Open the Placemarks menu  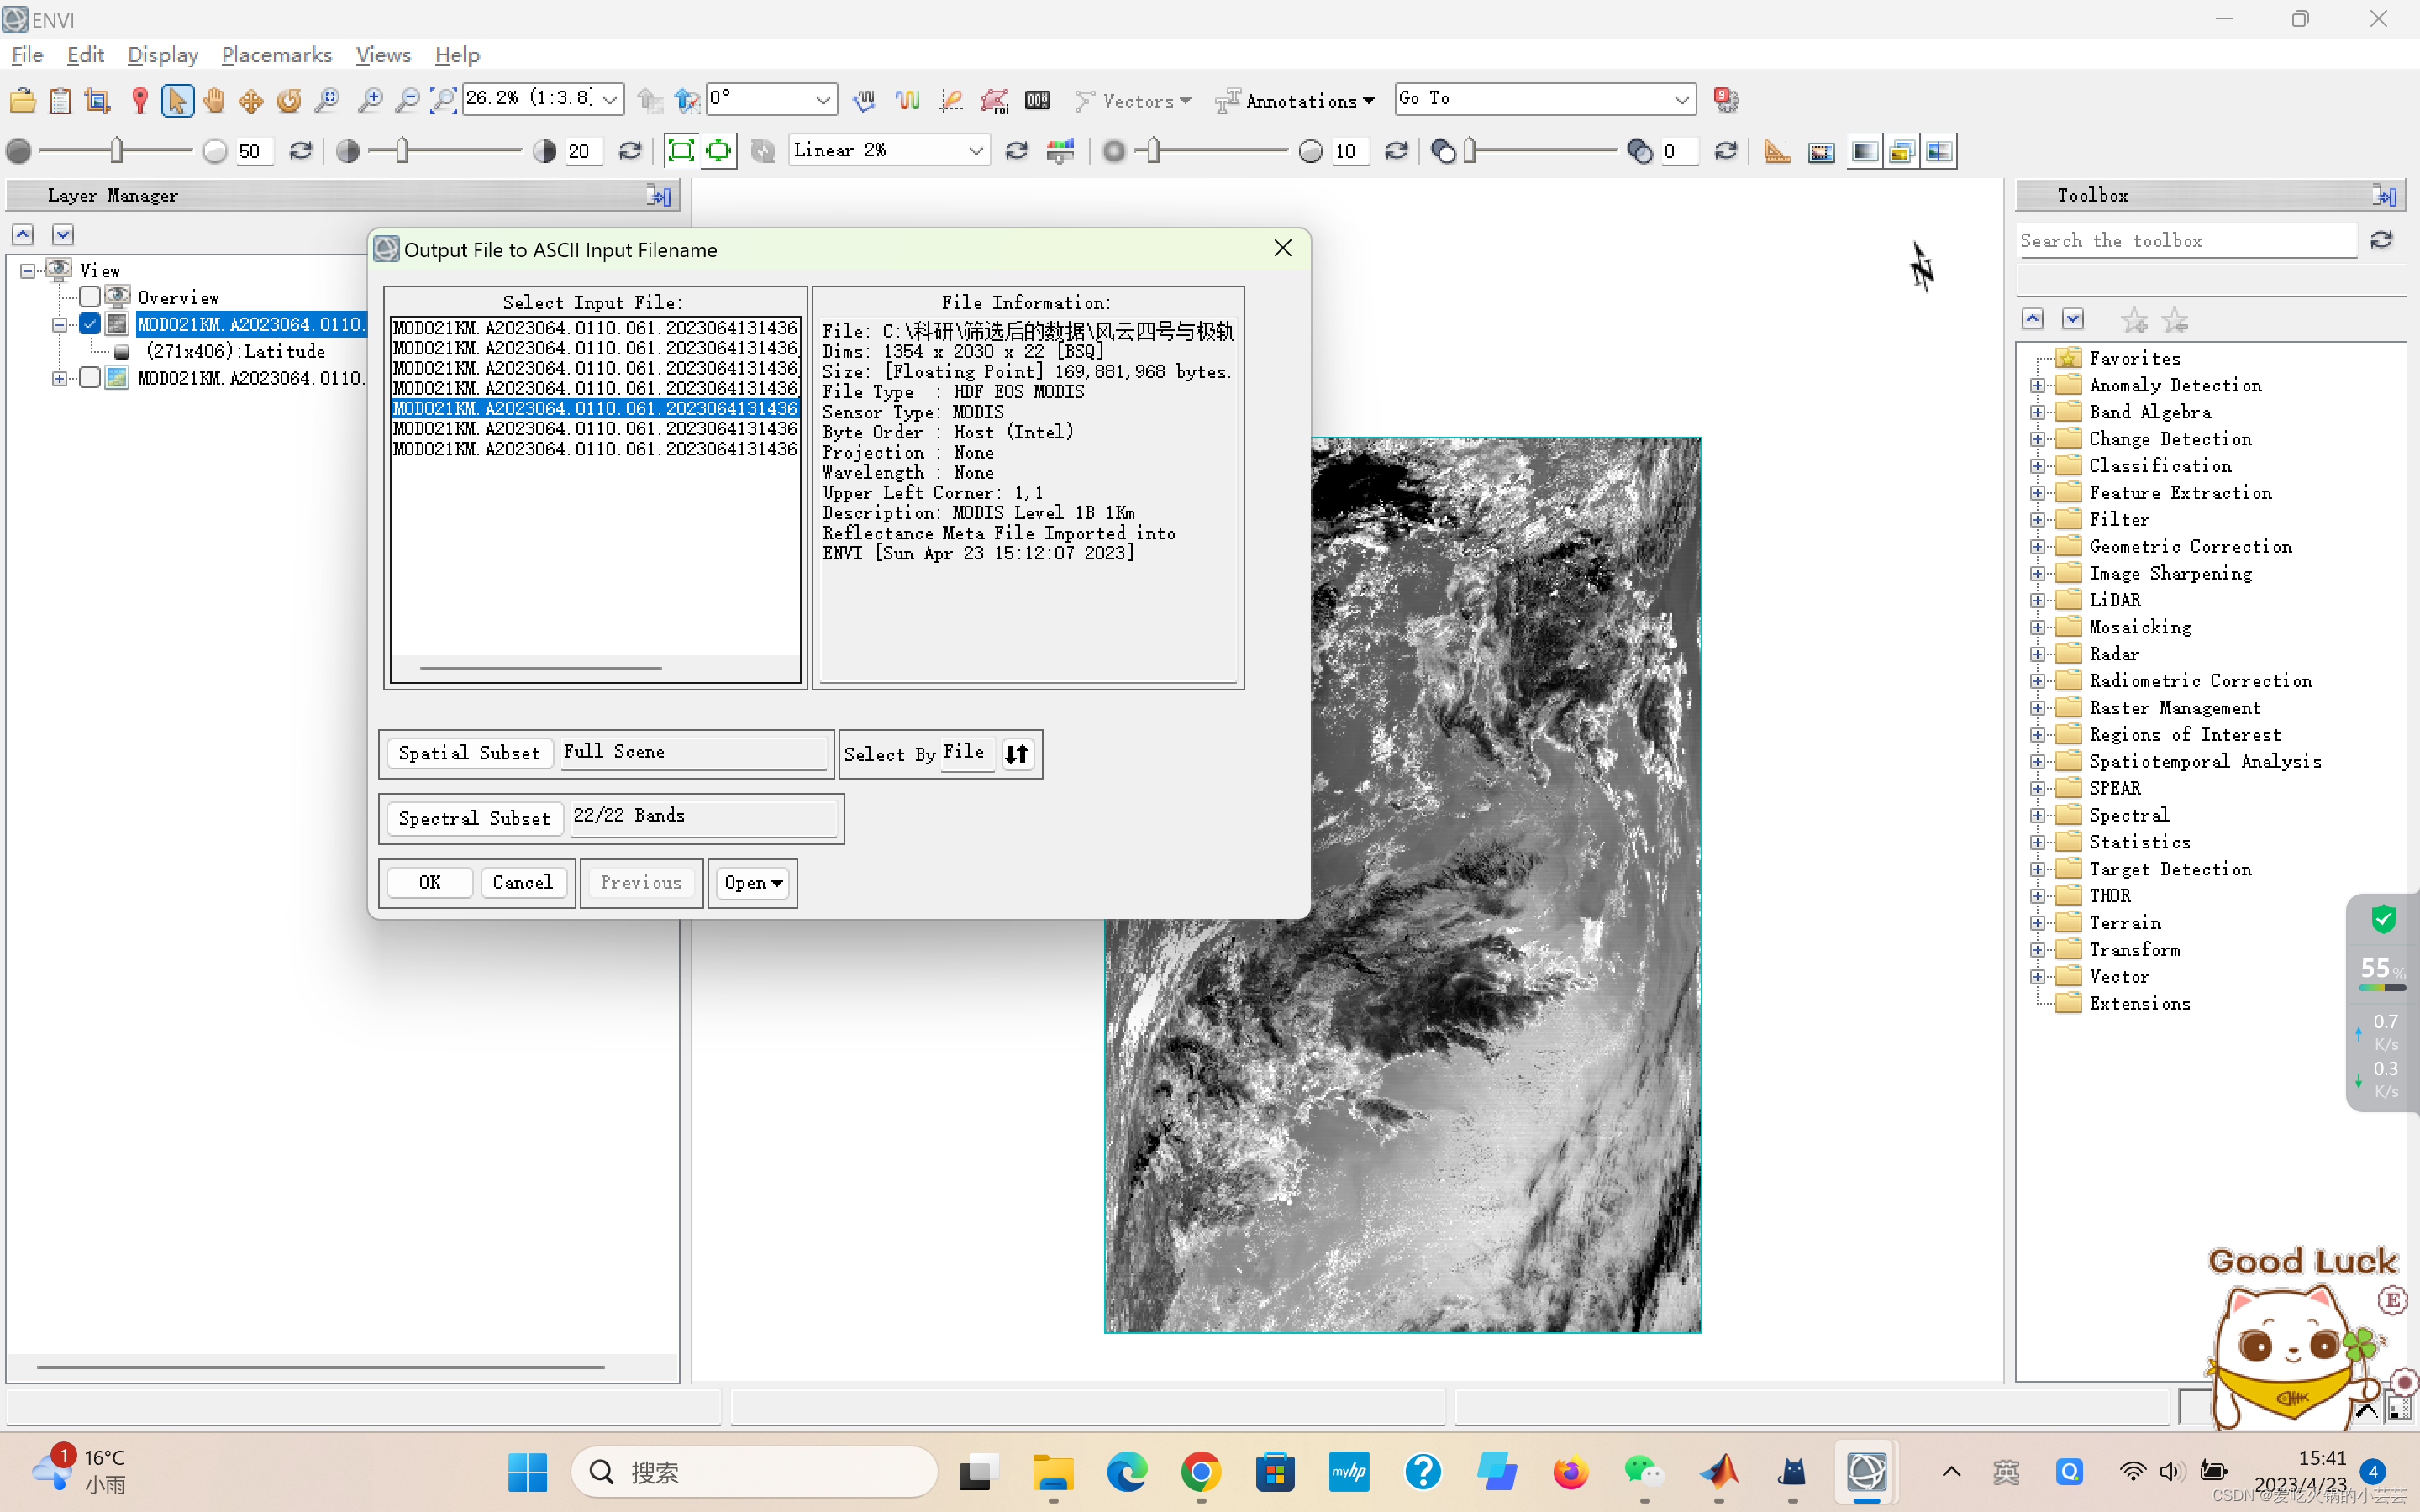(276, 55)
